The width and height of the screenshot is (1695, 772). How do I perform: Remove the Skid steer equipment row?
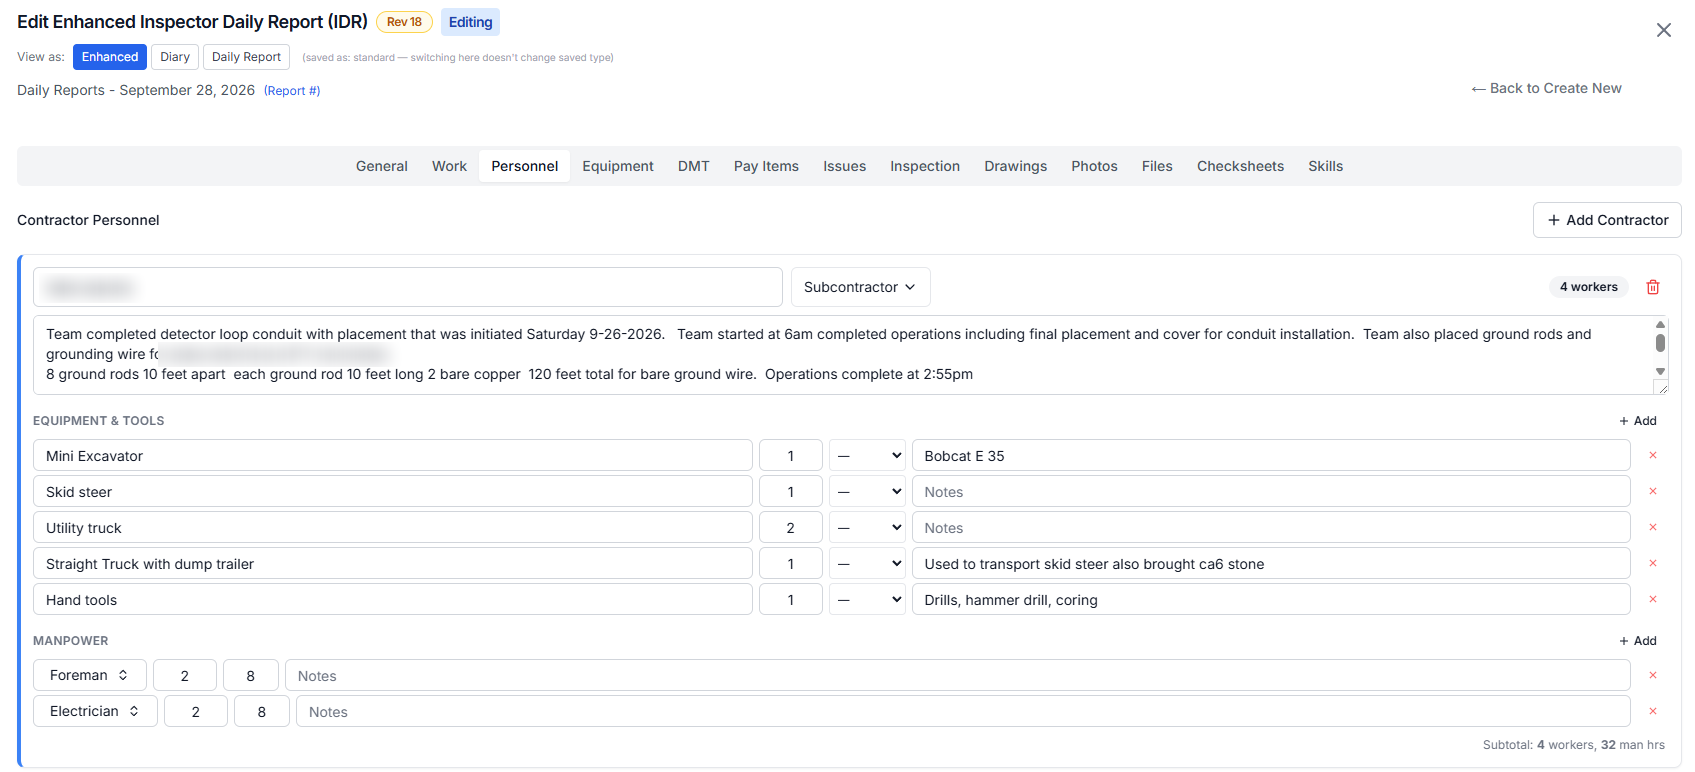[x=1653, y=491]
